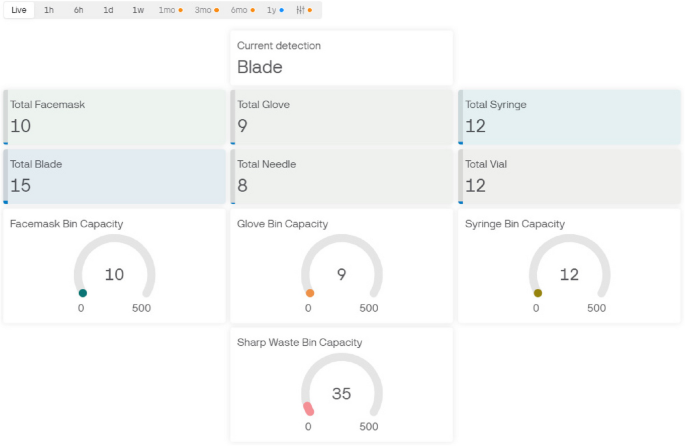
Task: Switch to the 1h time range
Action: (x=49, y=10)
